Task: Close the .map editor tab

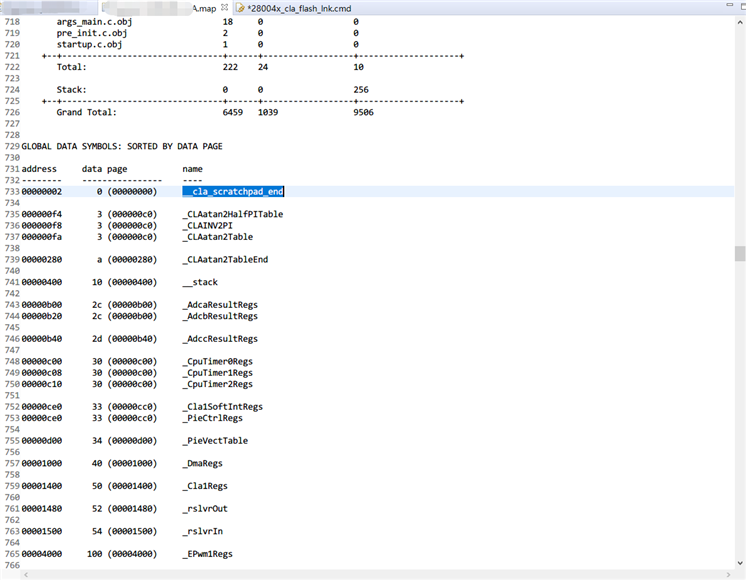Action: (x=225, y=8)
